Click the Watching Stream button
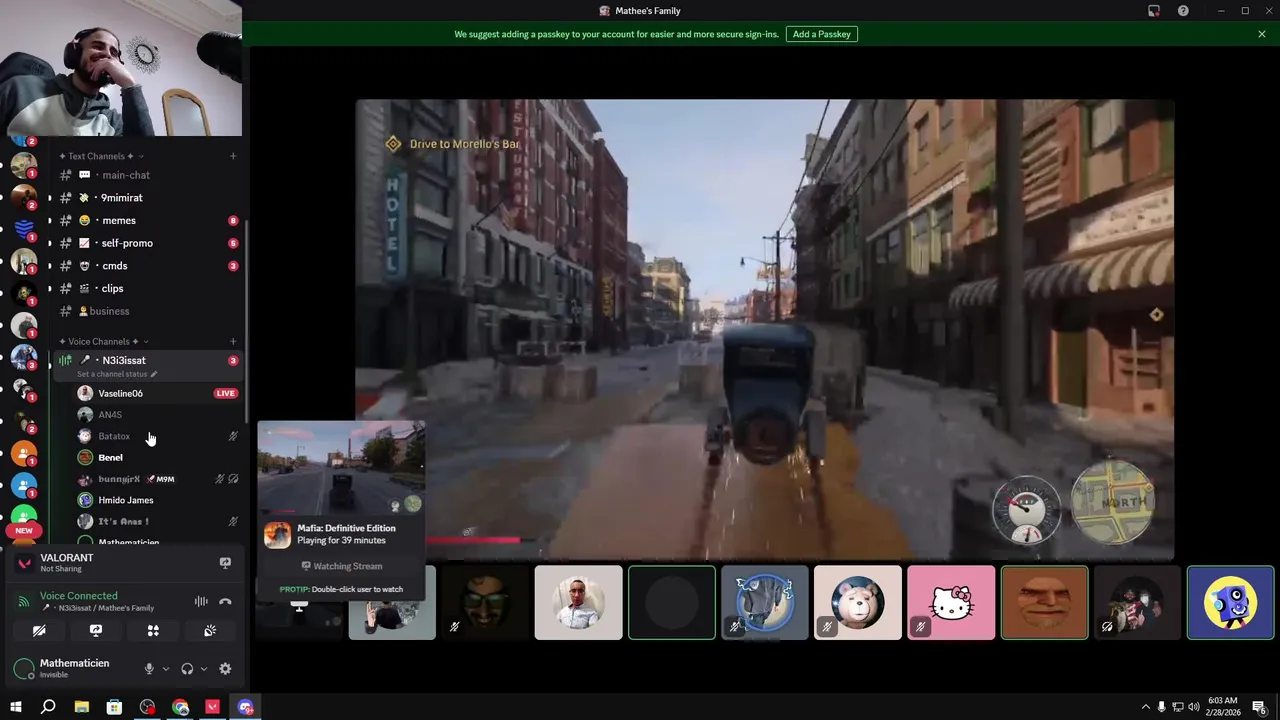 pos(341,566)
